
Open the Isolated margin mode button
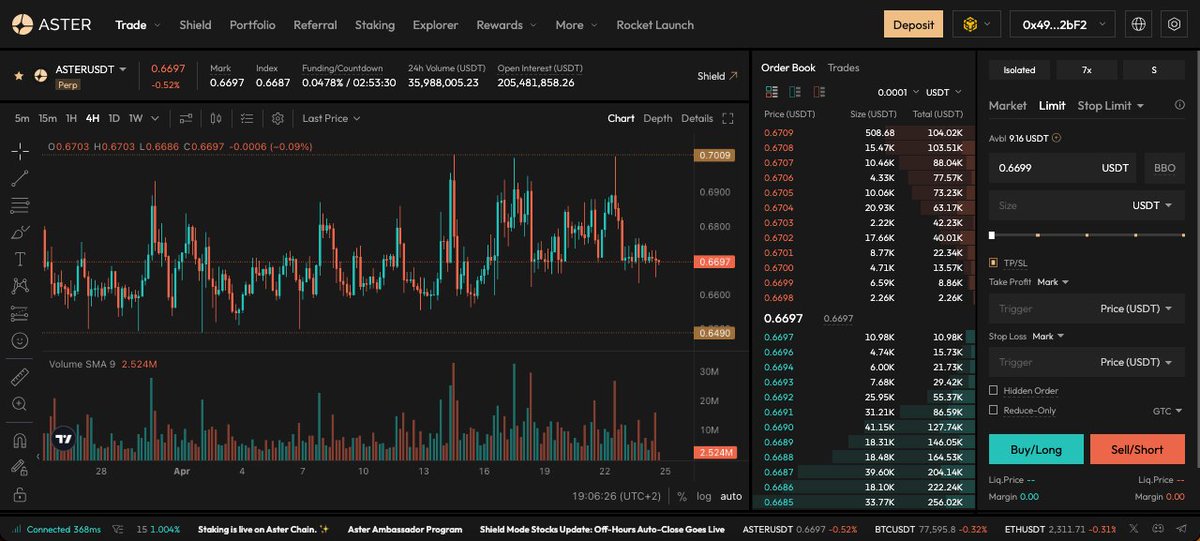pyautogui.click(x=1019, y=70)
